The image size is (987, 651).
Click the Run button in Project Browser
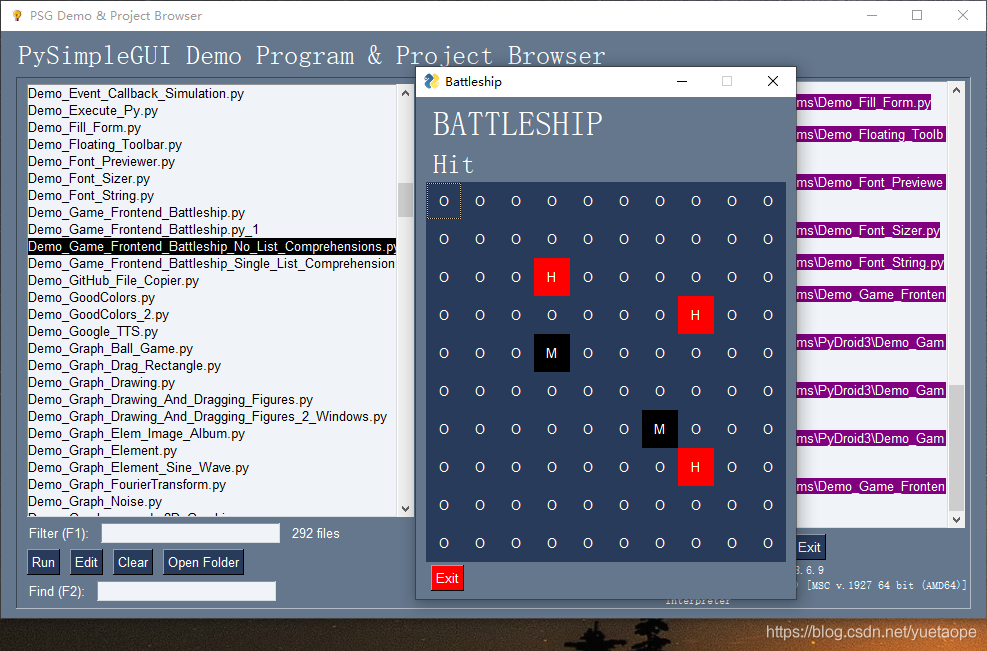pyautogui.click(x=43, y=562)
